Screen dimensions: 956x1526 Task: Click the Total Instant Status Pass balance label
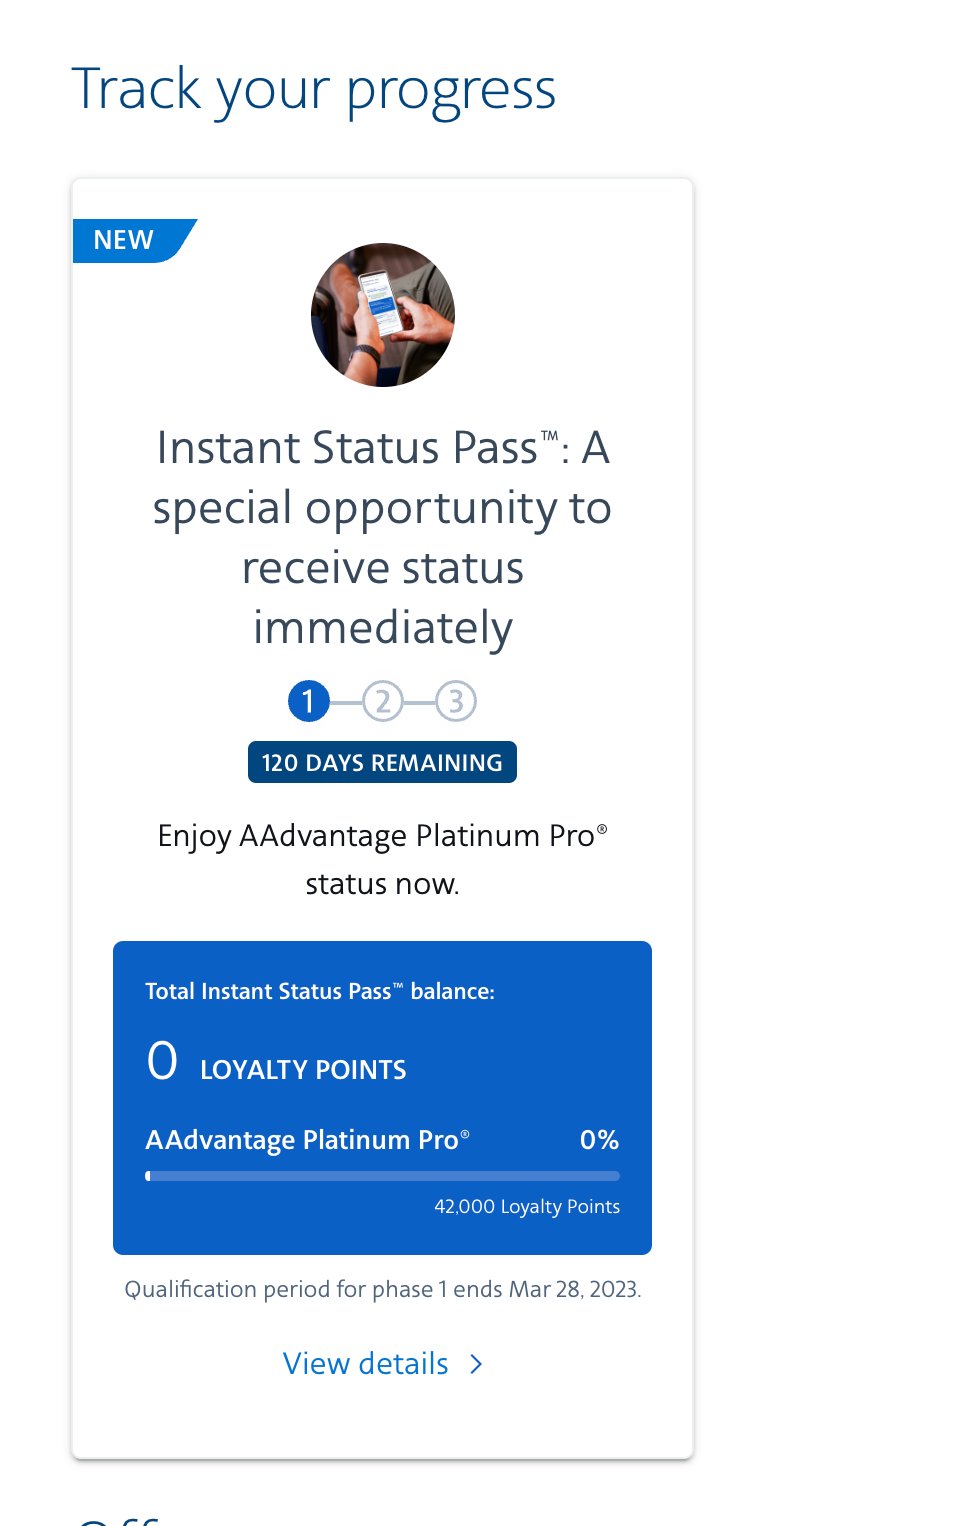[x=320, y=991]
